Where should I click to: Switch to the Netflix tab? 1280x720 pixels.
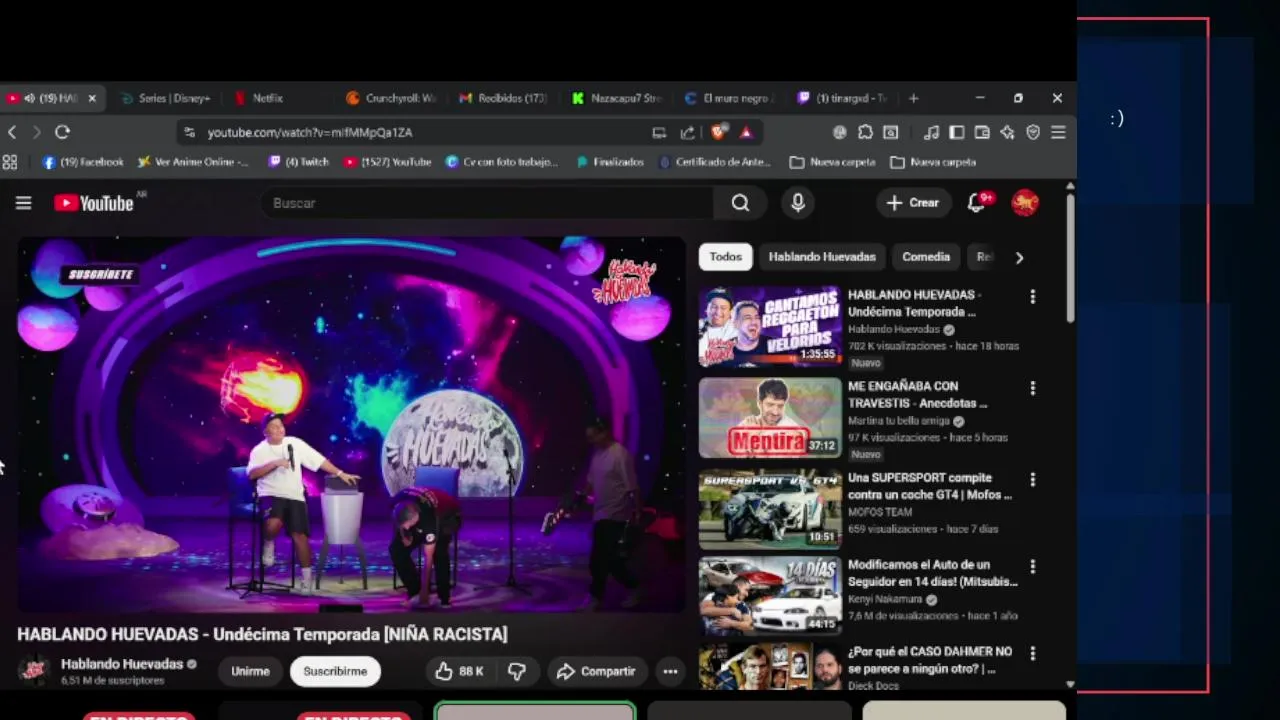(268, 98)
